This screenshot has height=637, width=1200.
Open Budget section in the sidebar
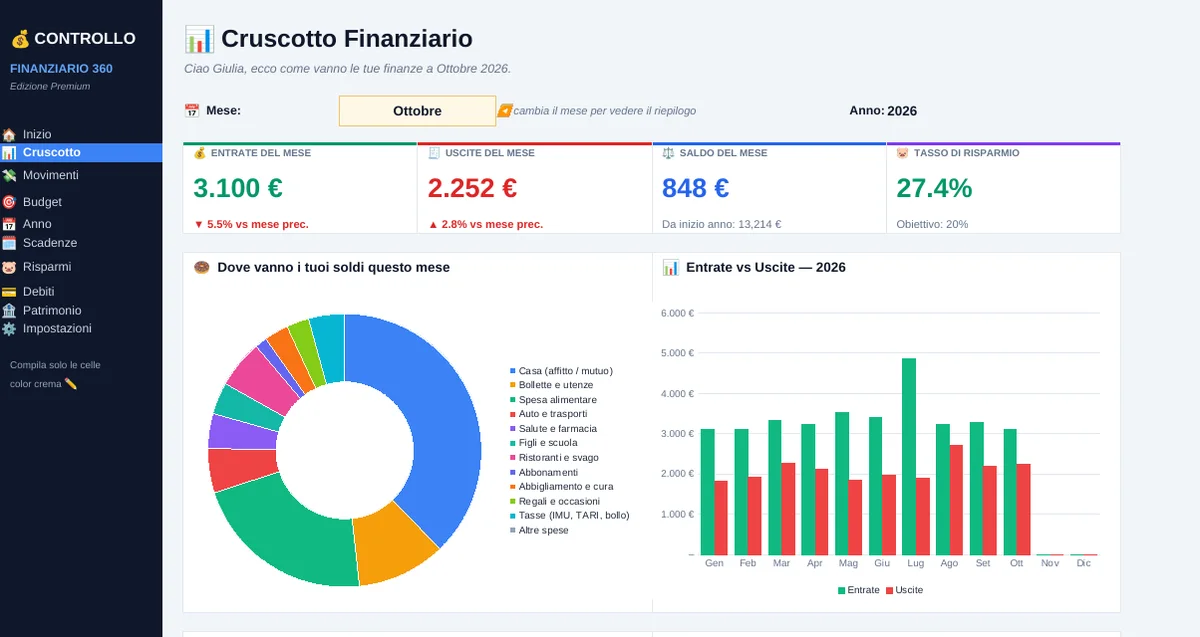point(42,202)
